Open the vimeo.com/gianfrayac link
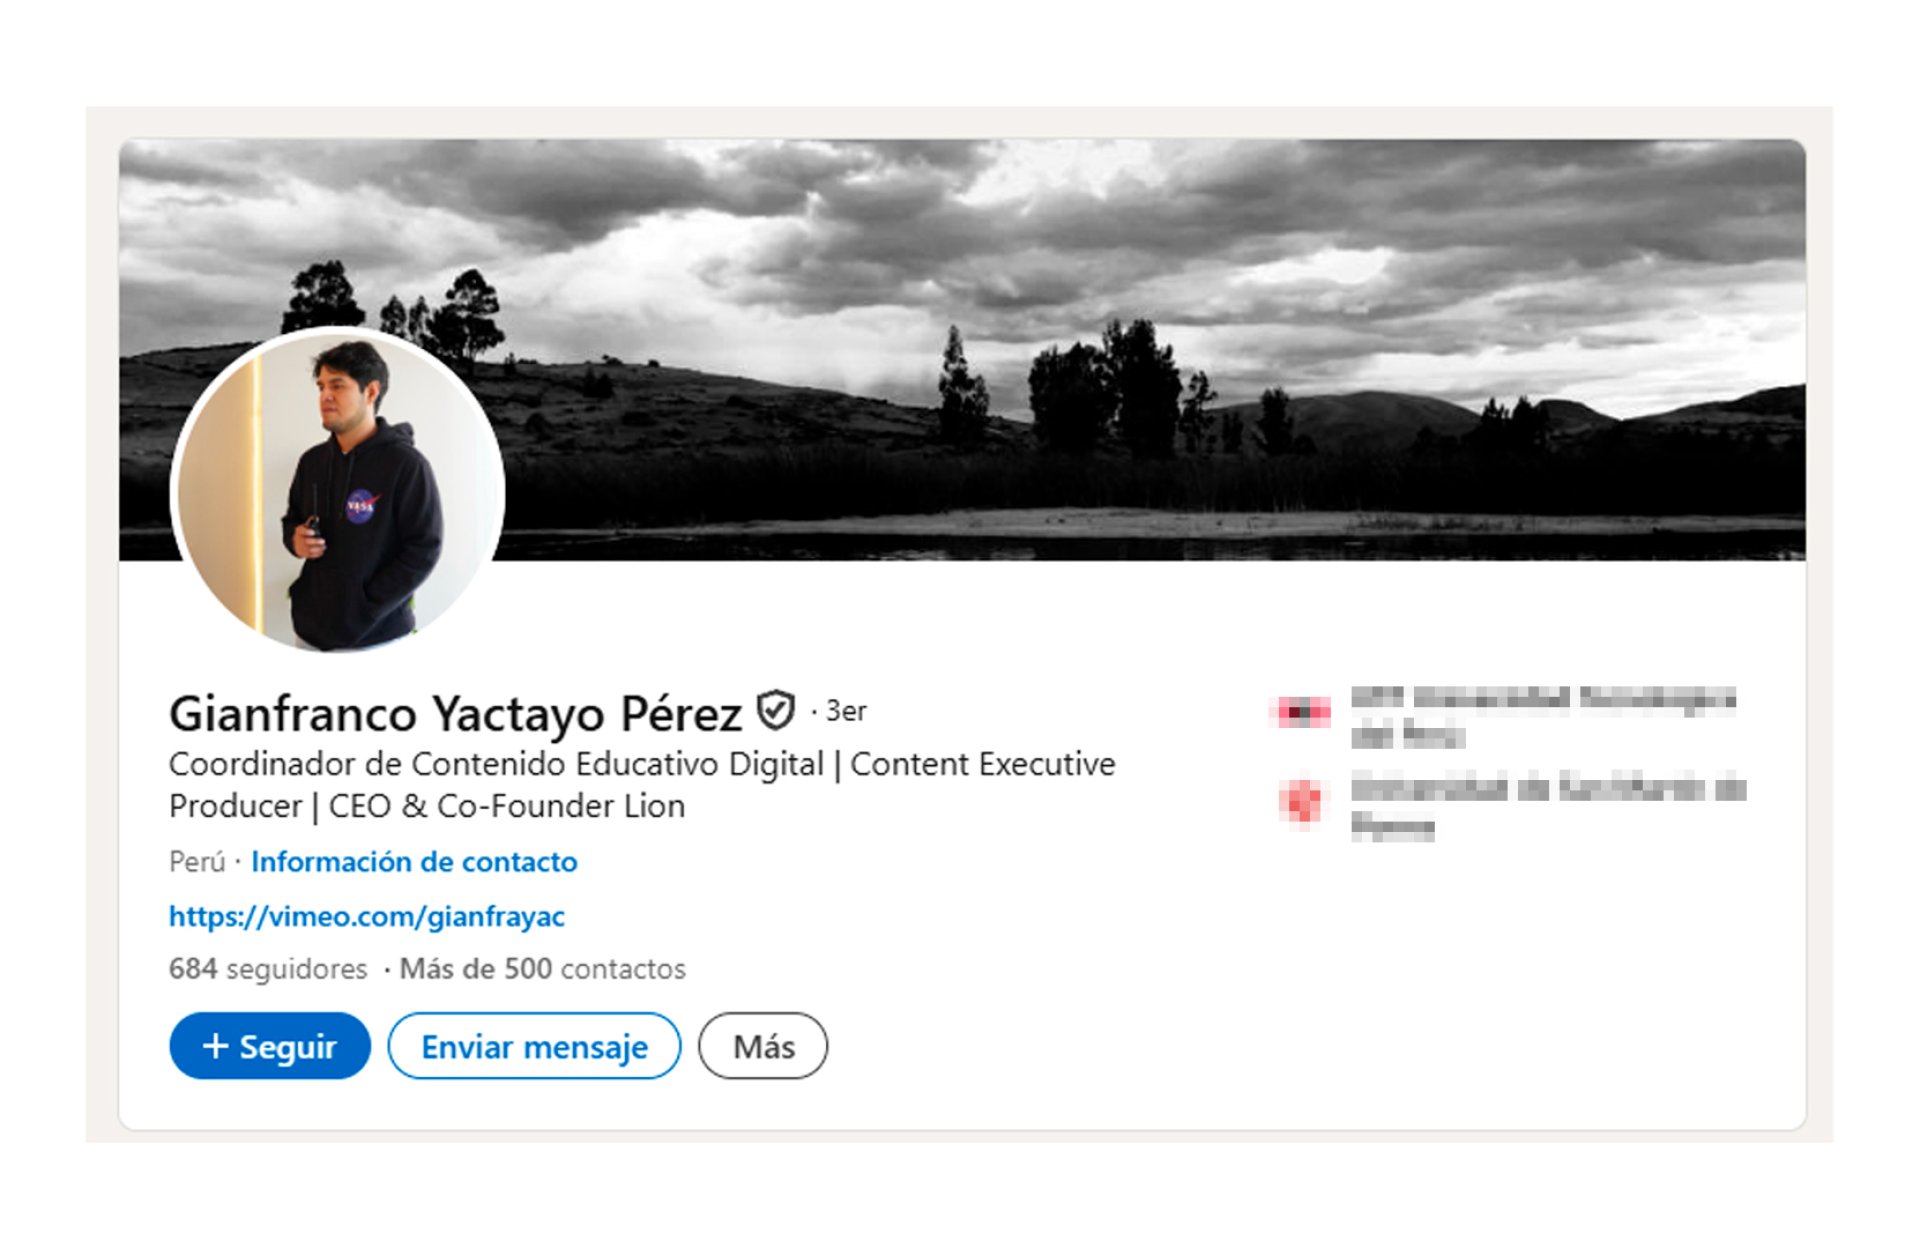 coord(367,916)
